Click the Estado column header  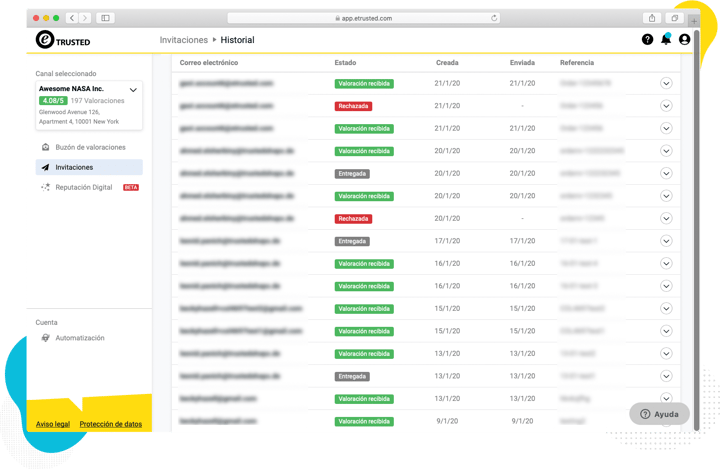click(x=345, y=62)
